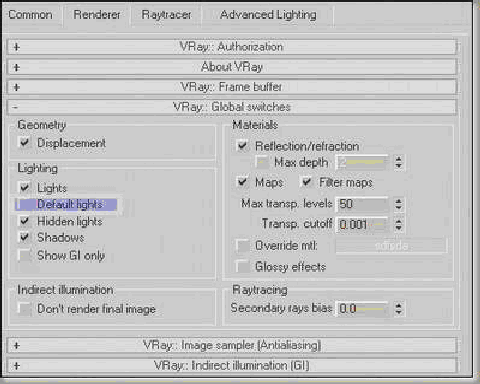Open the Renderer tab
The image size is (480, 384).
point(97,15)
